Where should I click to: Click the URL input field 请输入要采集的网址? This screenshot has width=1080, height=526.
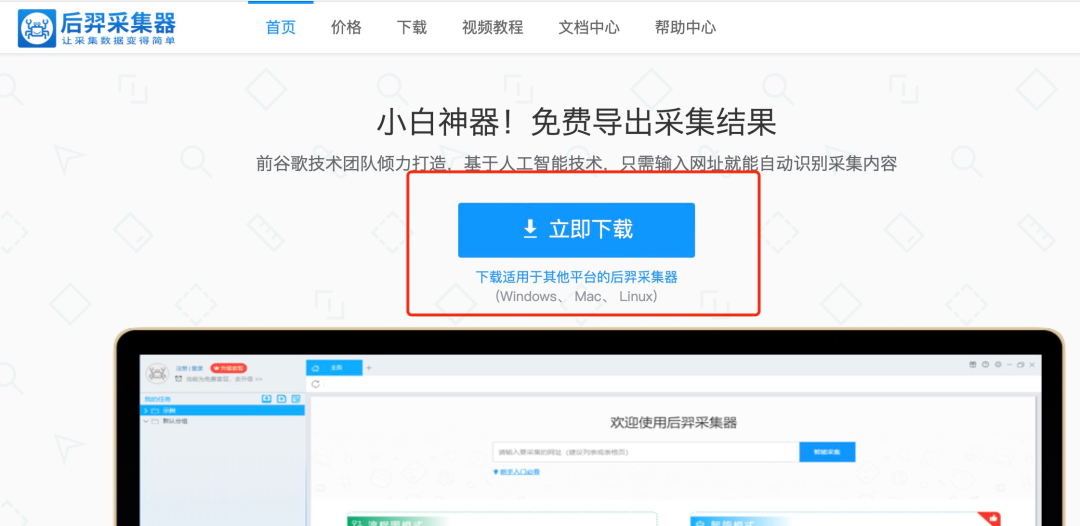646,452
